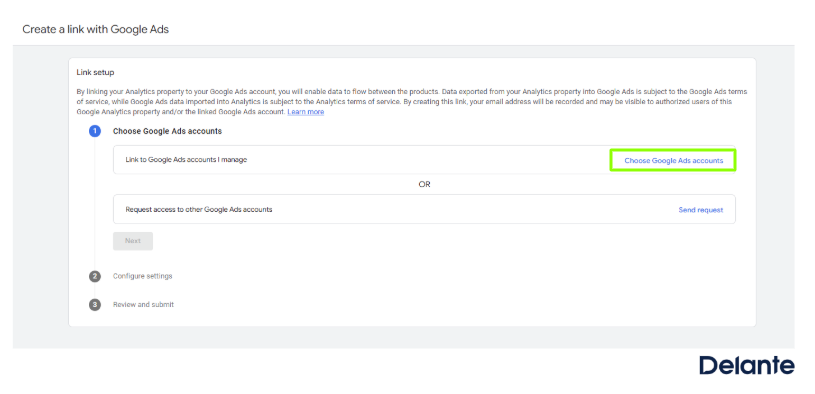Click 'Request access to other Google Ads accounts' text
This screenshot has width=815, height=394.
(199, 209)
